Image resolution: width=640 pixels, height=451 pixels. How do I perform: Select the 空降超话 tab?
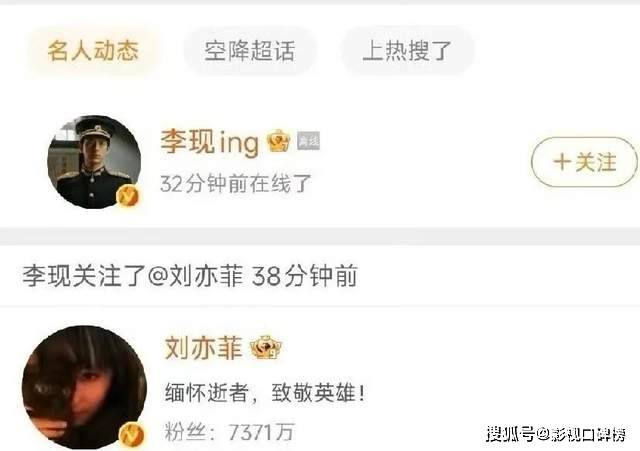tap(250, 51)
